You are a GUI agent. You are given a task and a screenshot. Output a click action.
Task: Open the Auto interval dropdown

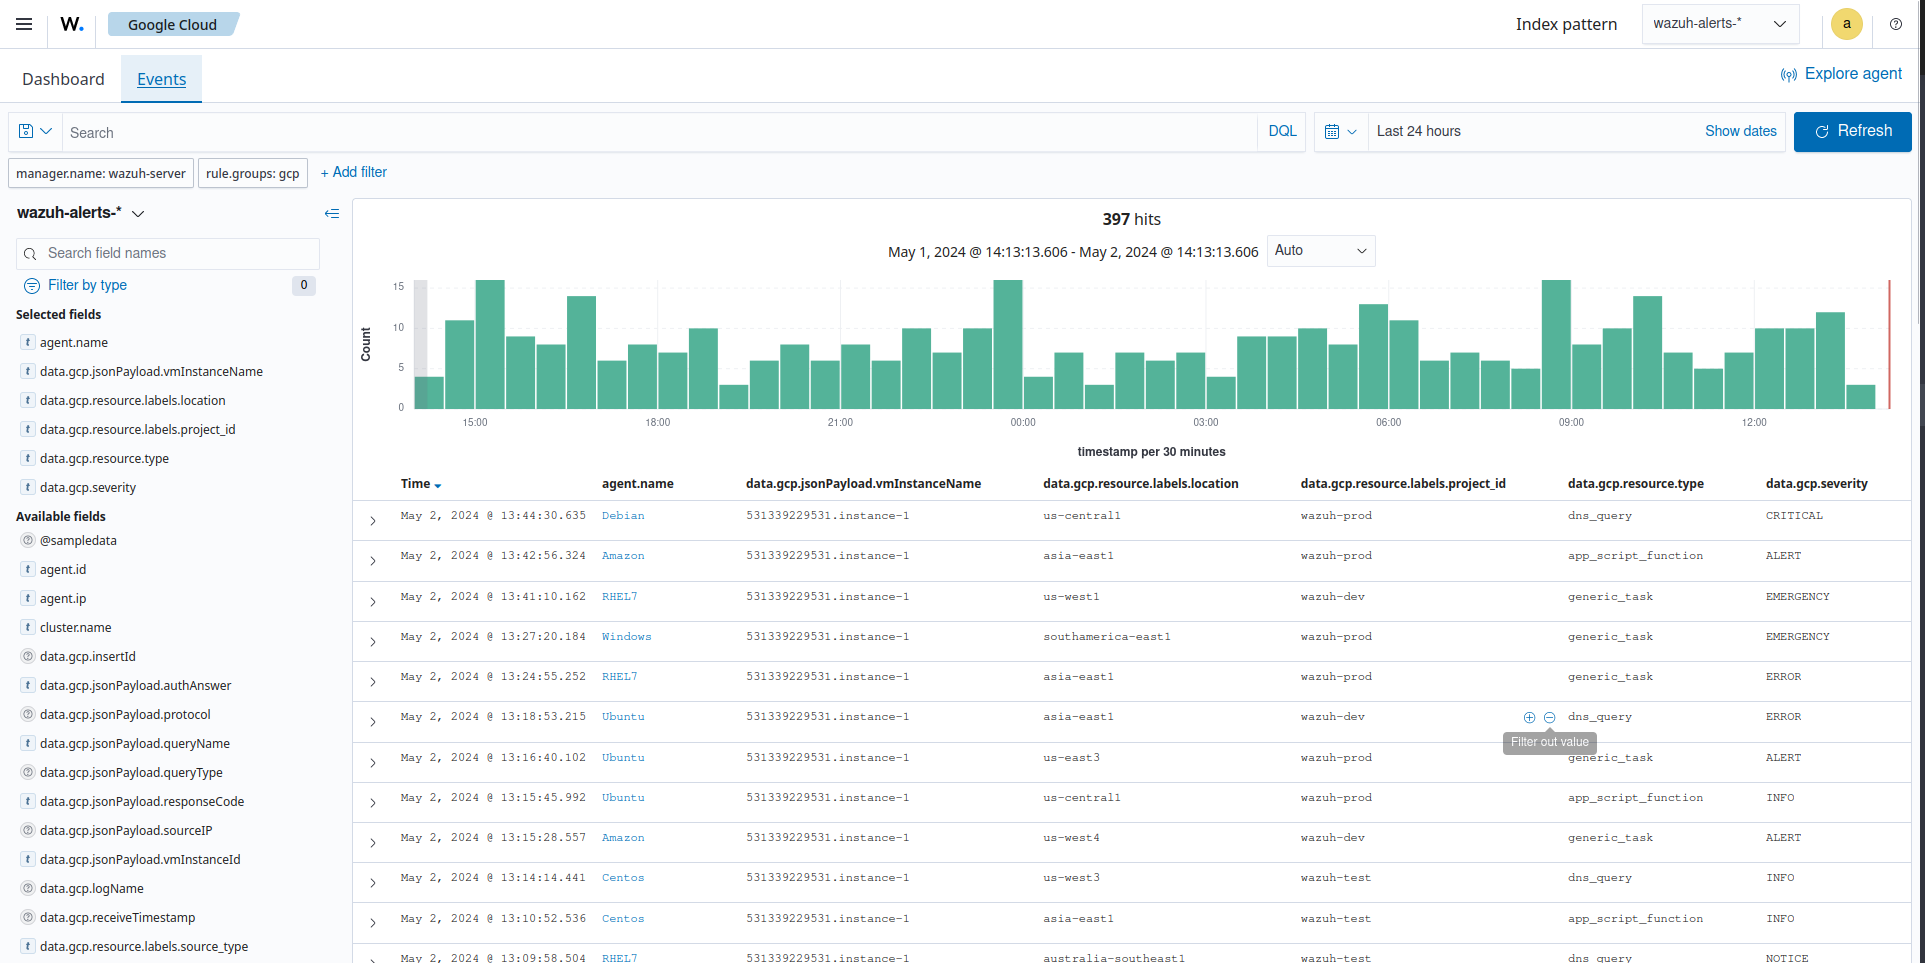pyautogui.click(x=1320, y=250)
